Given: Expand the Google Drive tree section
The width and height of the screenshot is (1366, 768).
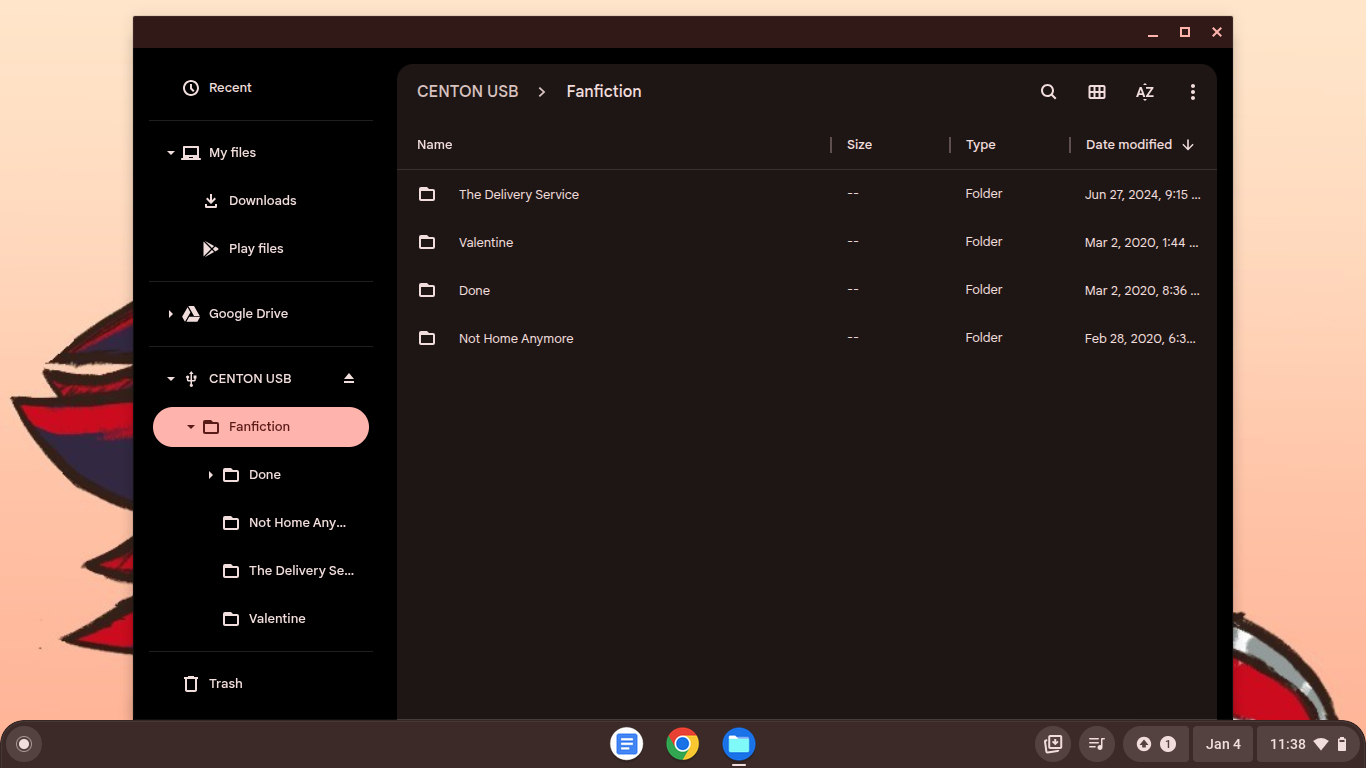Looking at the screenshot, I should (171, 314).
